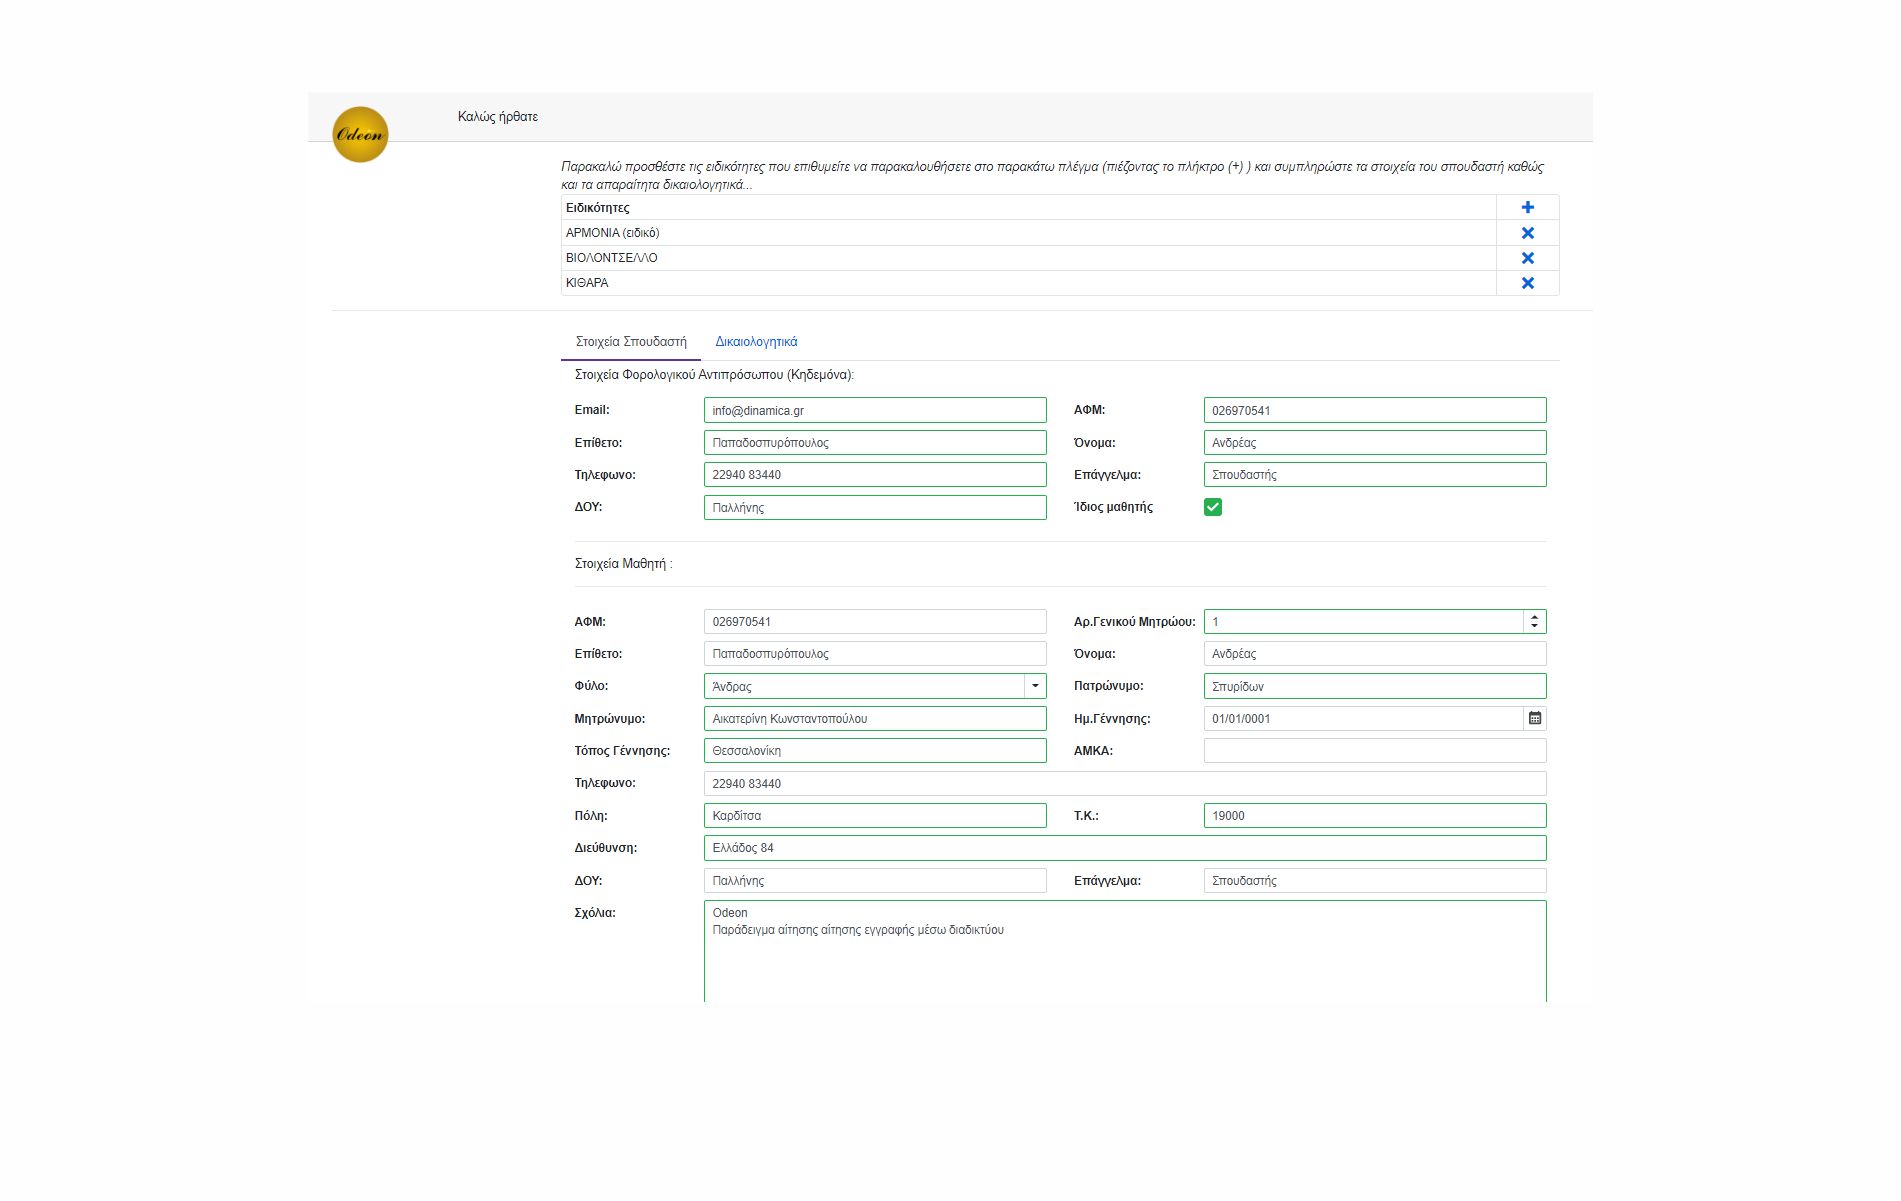Click the Odeon logo
The height and width of the screenshot is (1201, 1901).
point(360,134)
